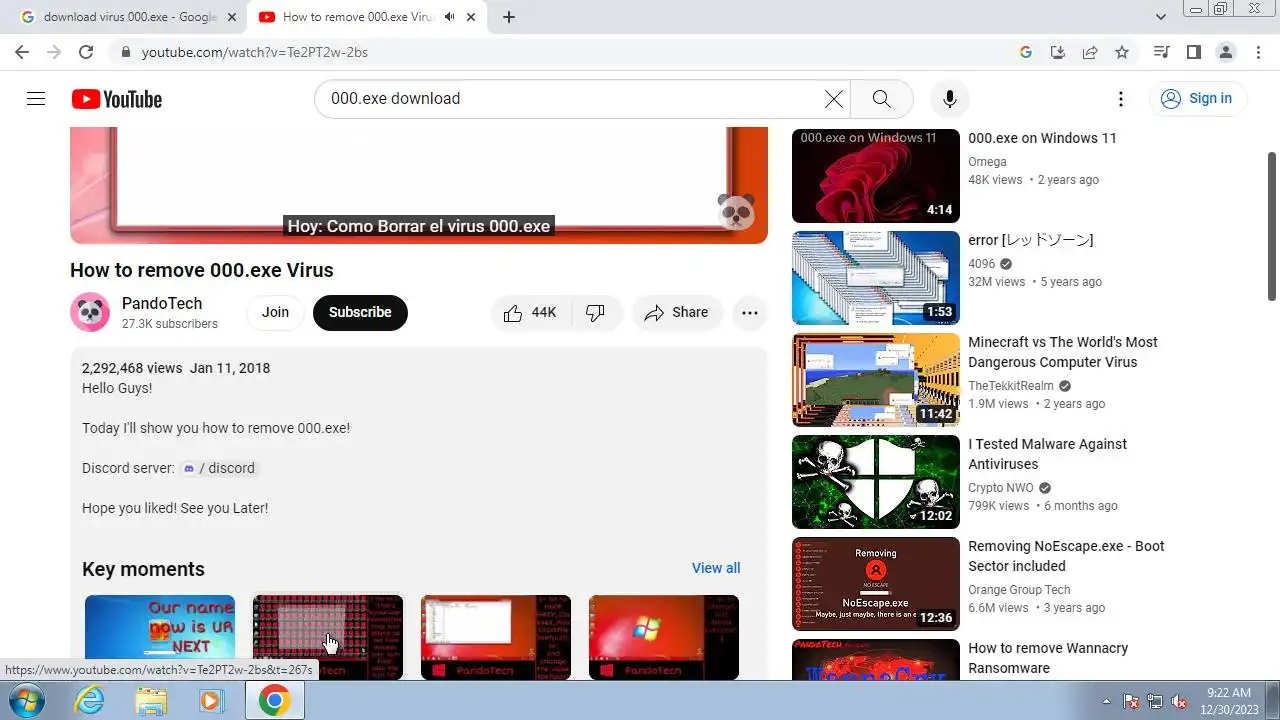Open YouTube settings three-dot menu
The image size is (1280, 720).
point(1121,98)
